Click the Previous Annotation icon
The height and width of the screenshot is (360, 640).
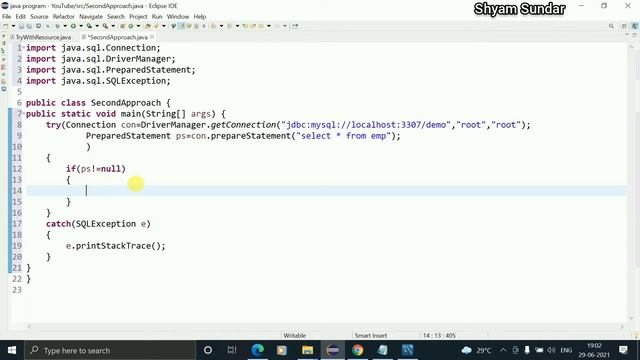(229, 26)
